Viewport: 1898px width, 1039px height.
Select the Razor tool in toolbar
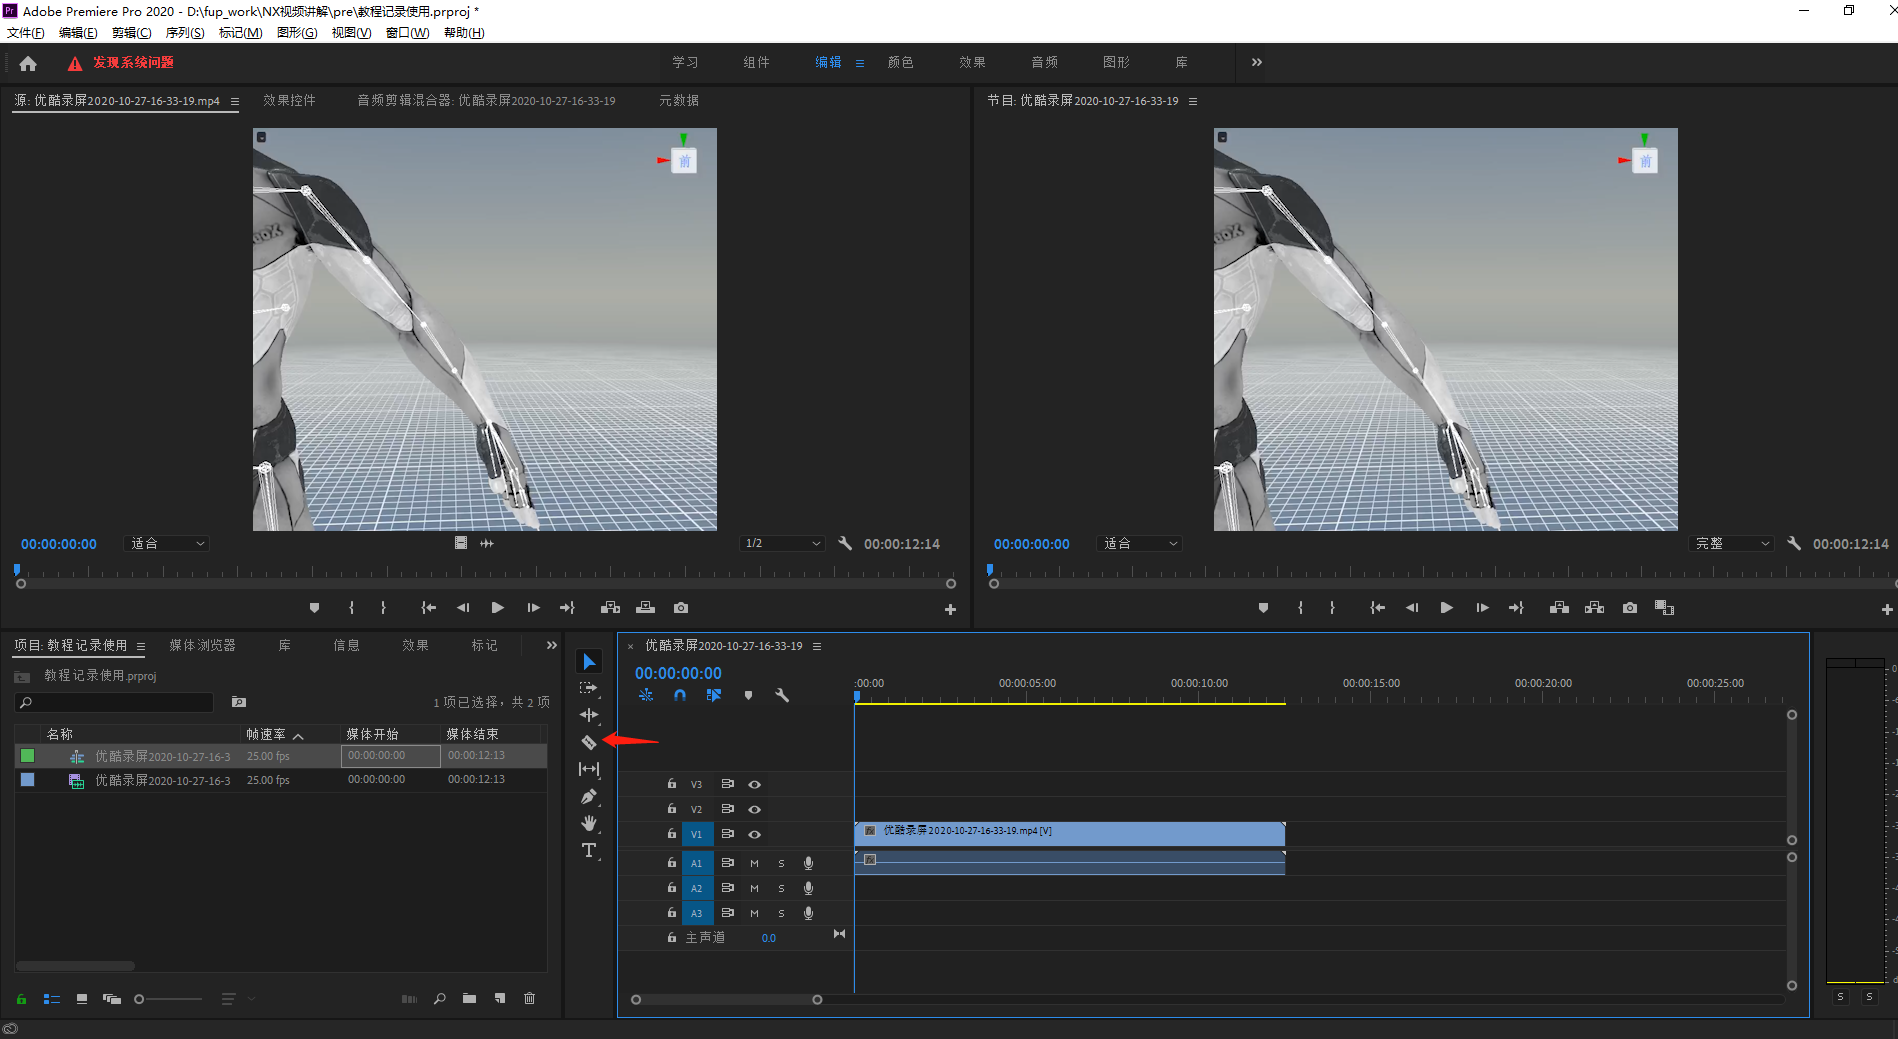pos(589,742)
